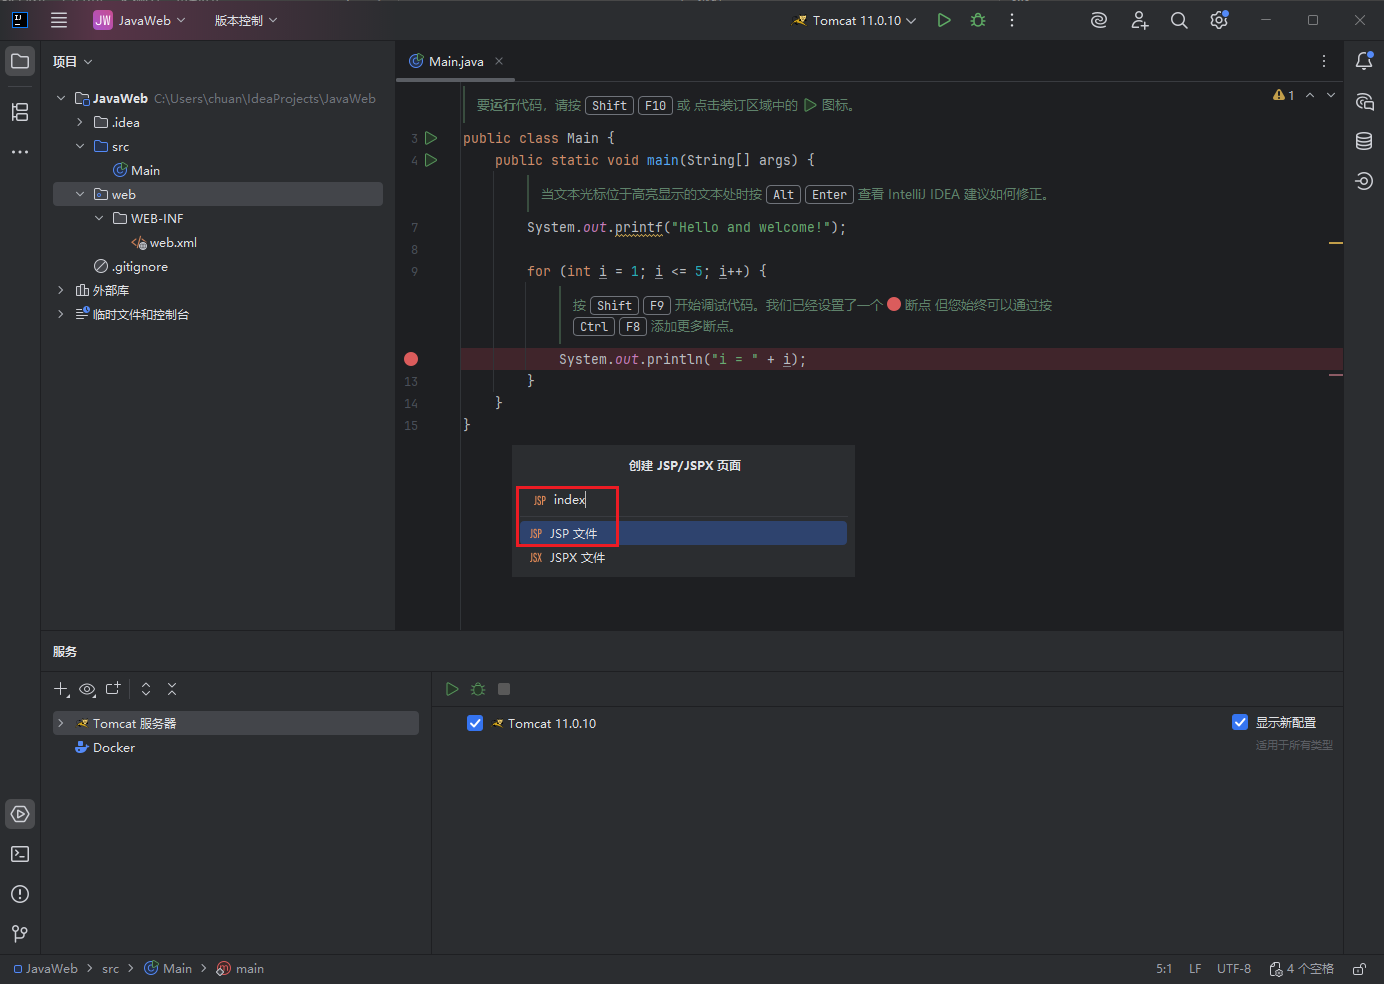
Task: Collapse the src folder
Action: click(x=80, y=146)
